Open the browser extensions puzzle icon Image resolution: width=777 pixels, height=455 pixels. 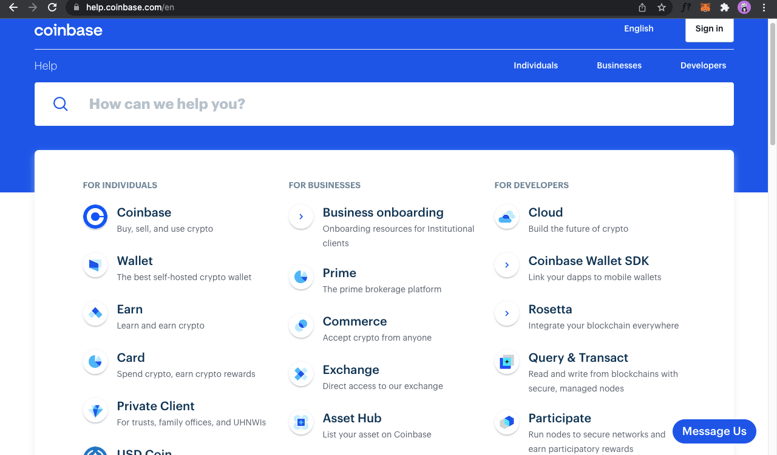724,7
